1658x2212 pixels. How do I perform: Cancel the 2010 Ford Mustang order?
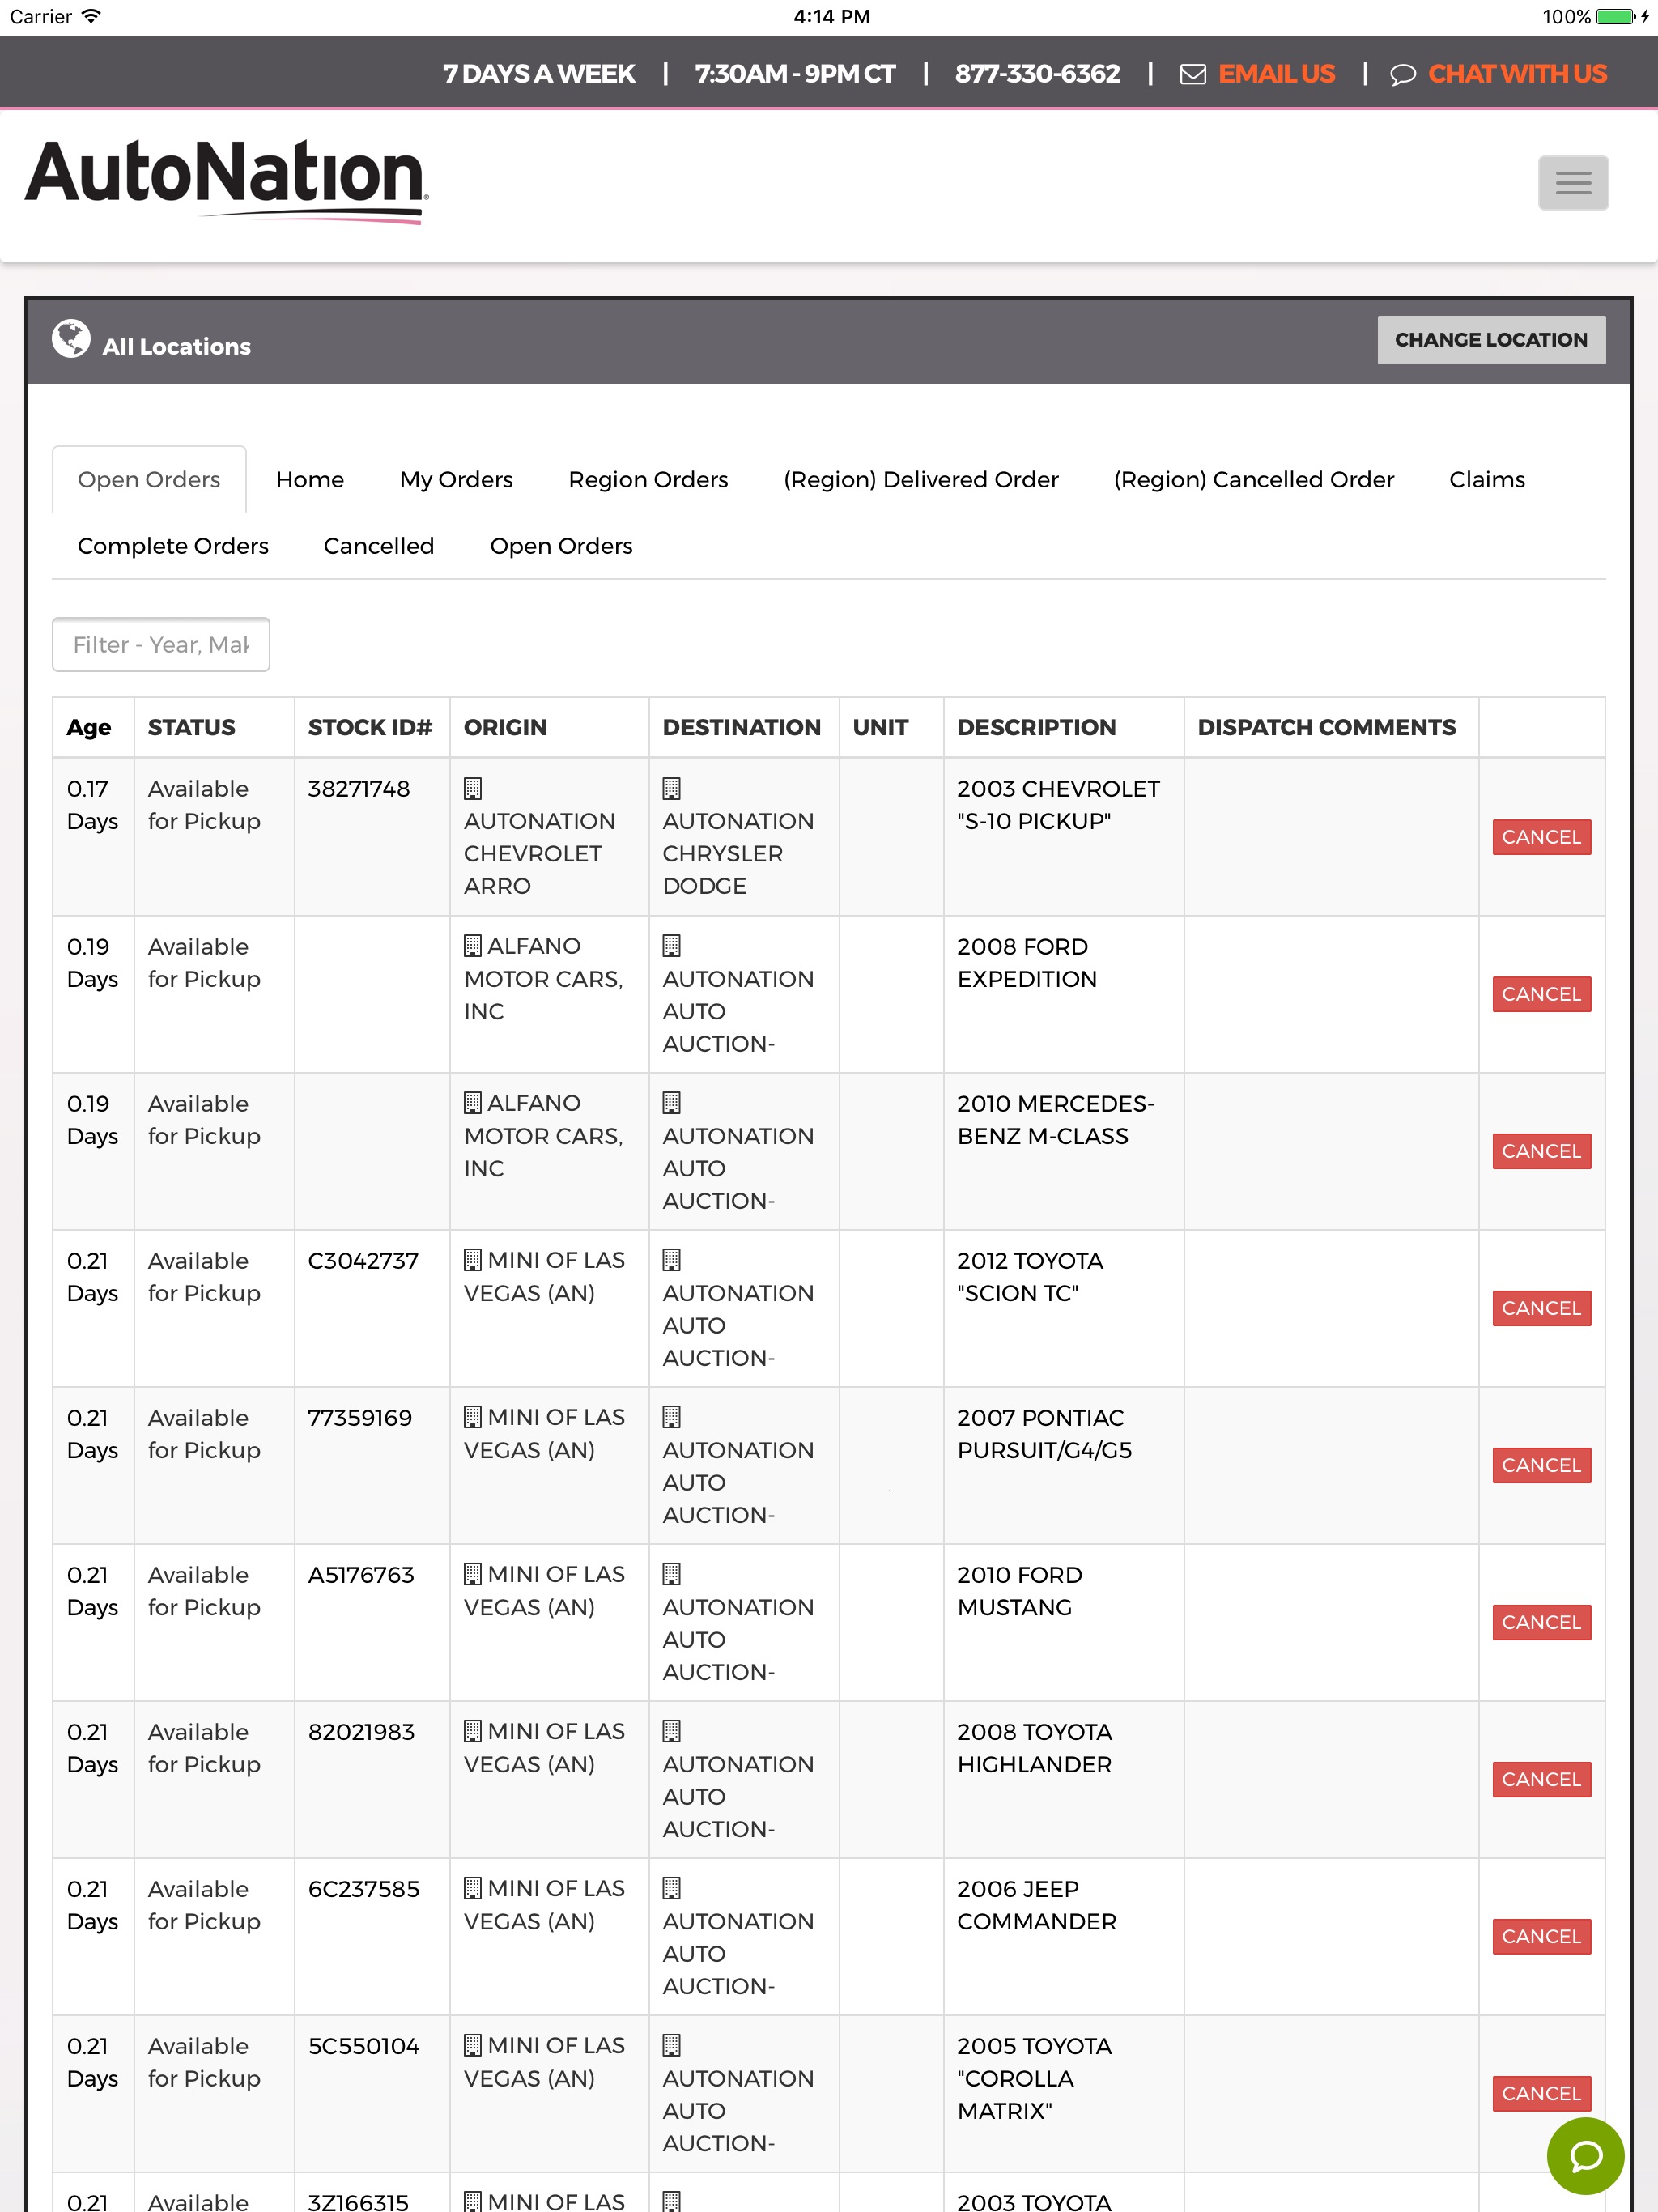point(1541,1622)
